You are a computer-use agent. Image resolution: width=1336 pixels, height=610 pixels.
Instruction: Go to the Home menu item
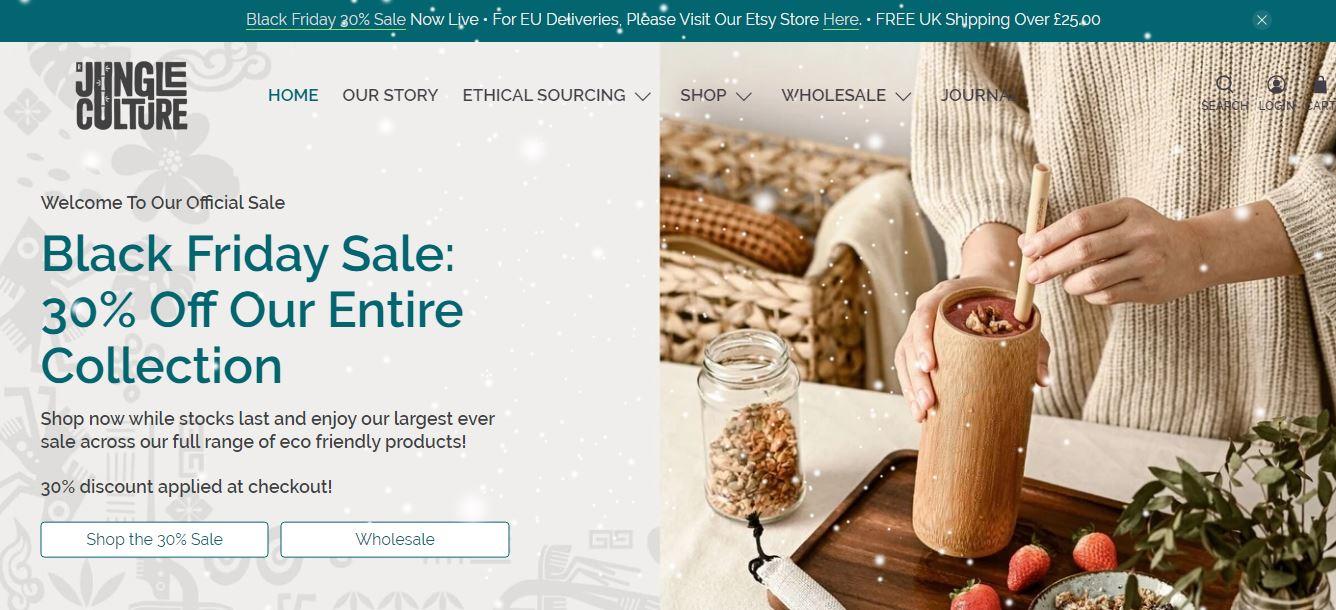coord(293,95)
